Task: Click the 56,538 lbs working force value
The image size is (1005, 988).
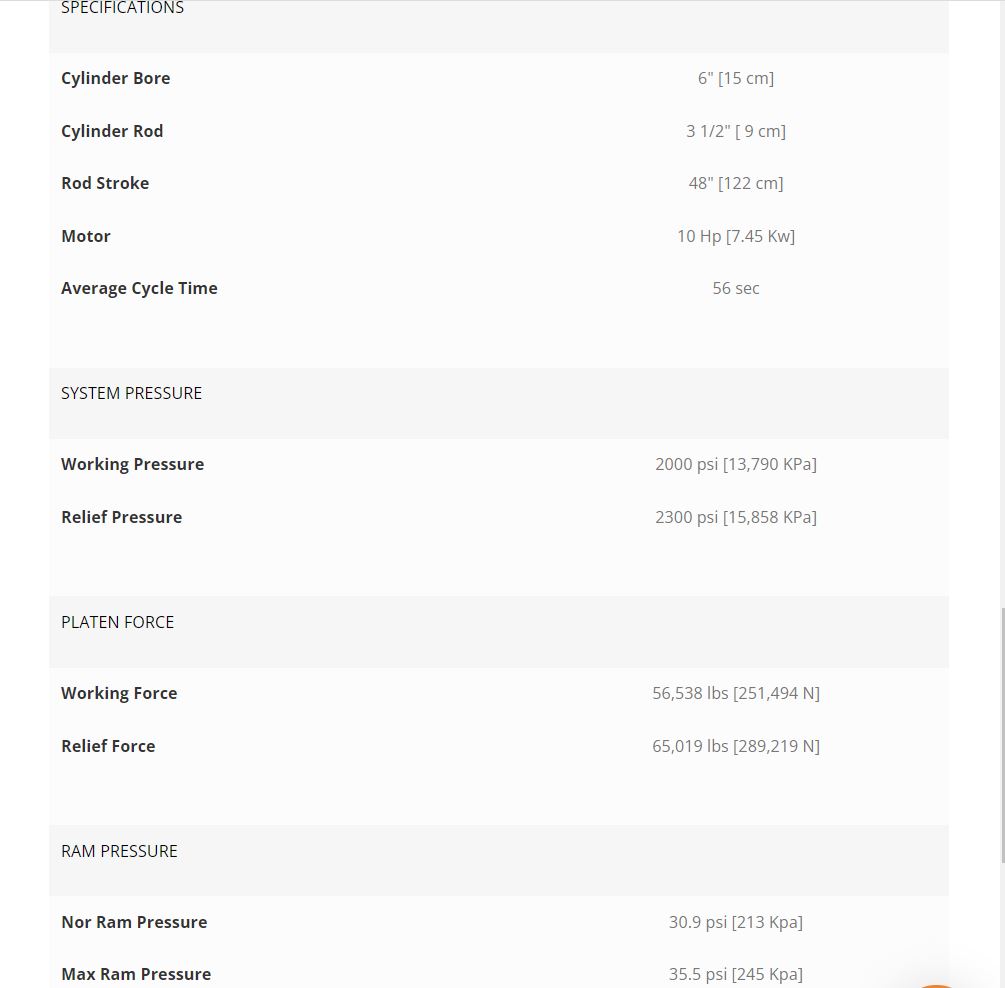Action: [736, 693]
